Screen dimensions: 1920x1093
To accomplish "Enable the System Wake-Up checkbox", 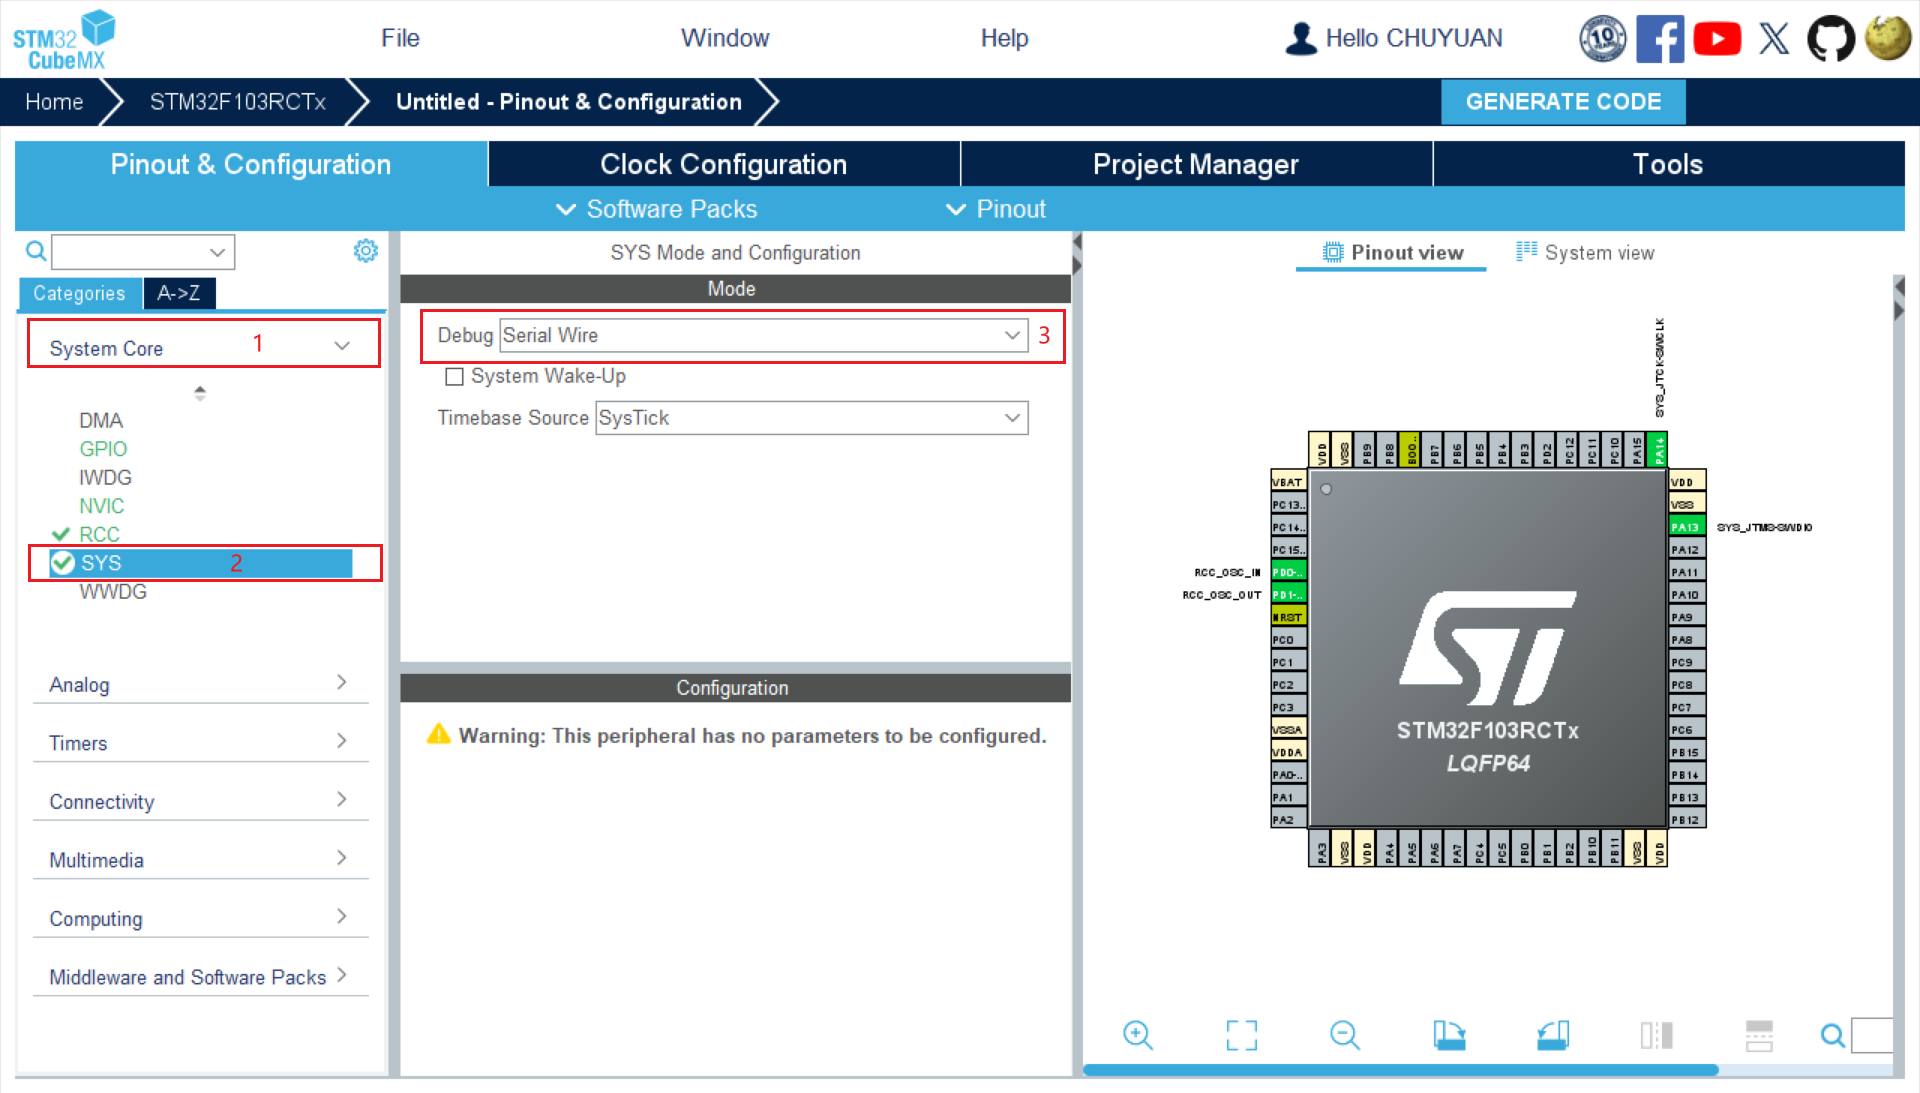I will 454,377.
